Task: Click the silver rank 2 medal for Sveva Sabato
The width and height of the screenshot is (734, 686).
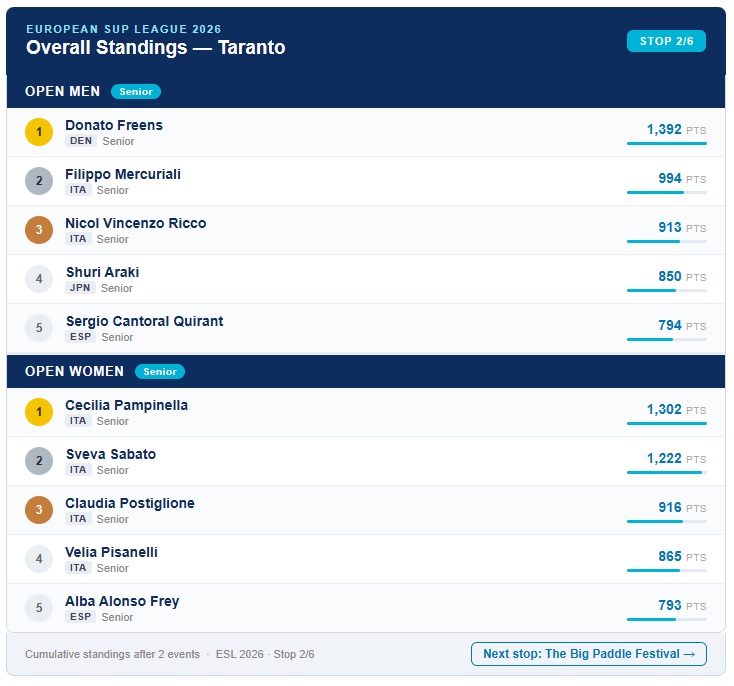Action: [x=39, y=461]
